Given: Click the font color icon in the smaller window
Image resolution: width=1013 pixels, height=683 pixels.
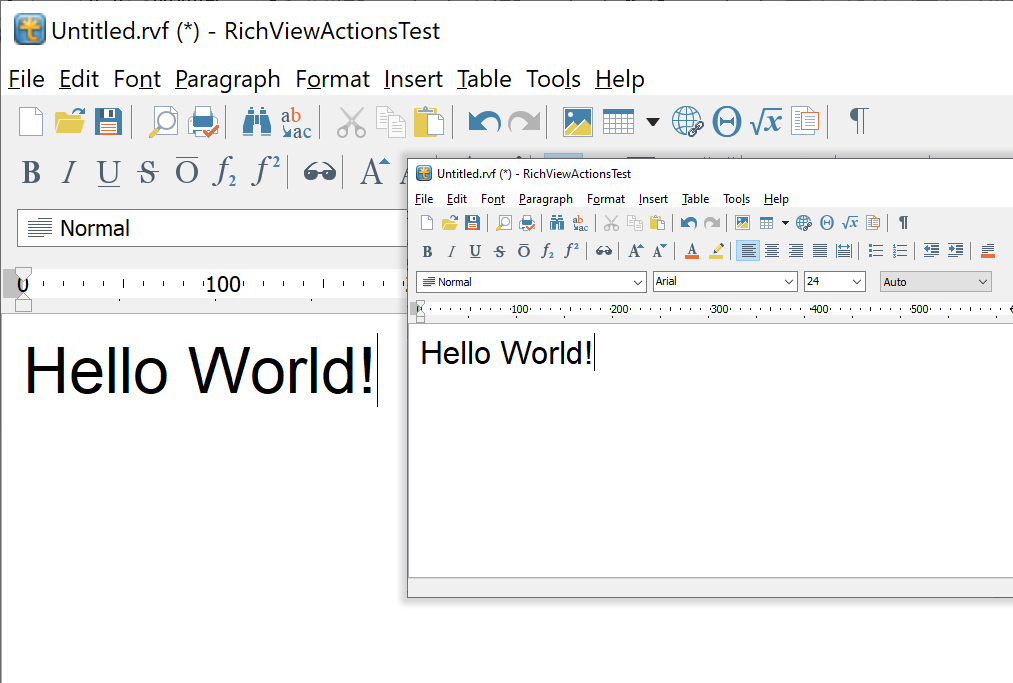Looking at the screenshot, I should coord(692,251).
